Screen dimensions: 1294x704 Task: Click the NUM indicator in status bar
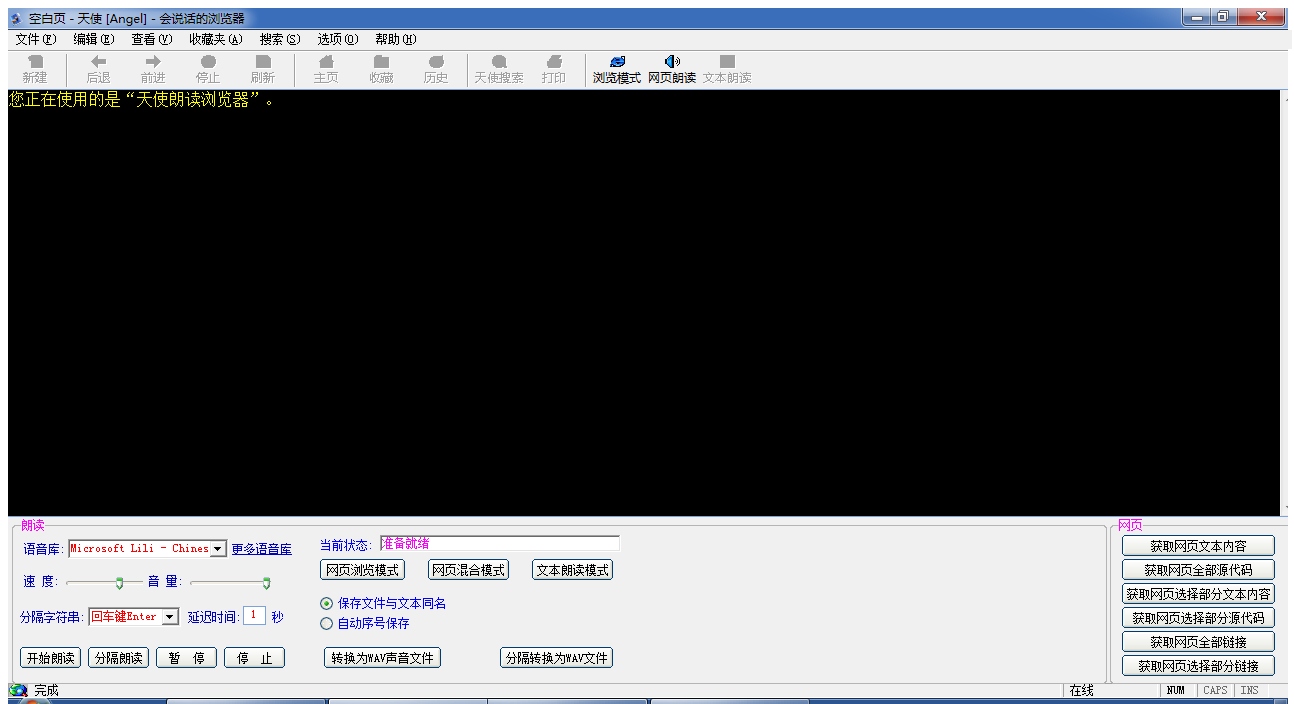[x=1176, y=691]
